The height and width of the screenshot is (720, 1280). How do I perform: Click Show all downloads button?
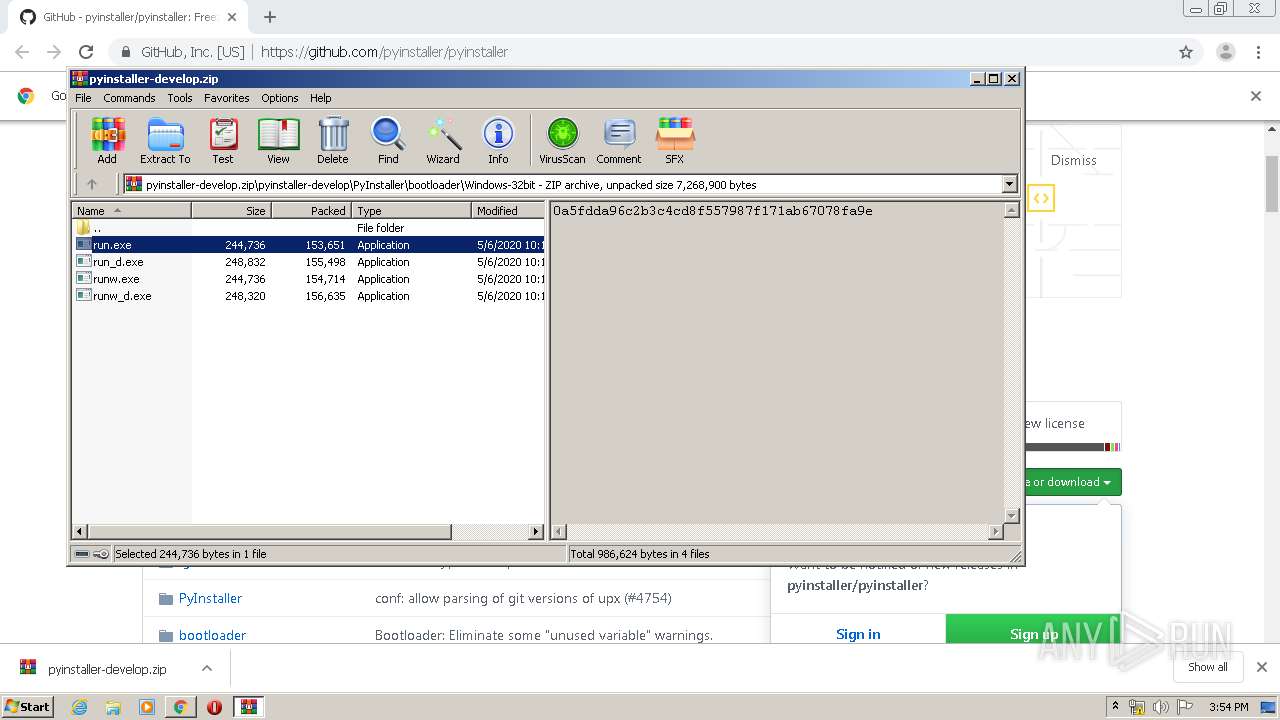point(1208,667)
